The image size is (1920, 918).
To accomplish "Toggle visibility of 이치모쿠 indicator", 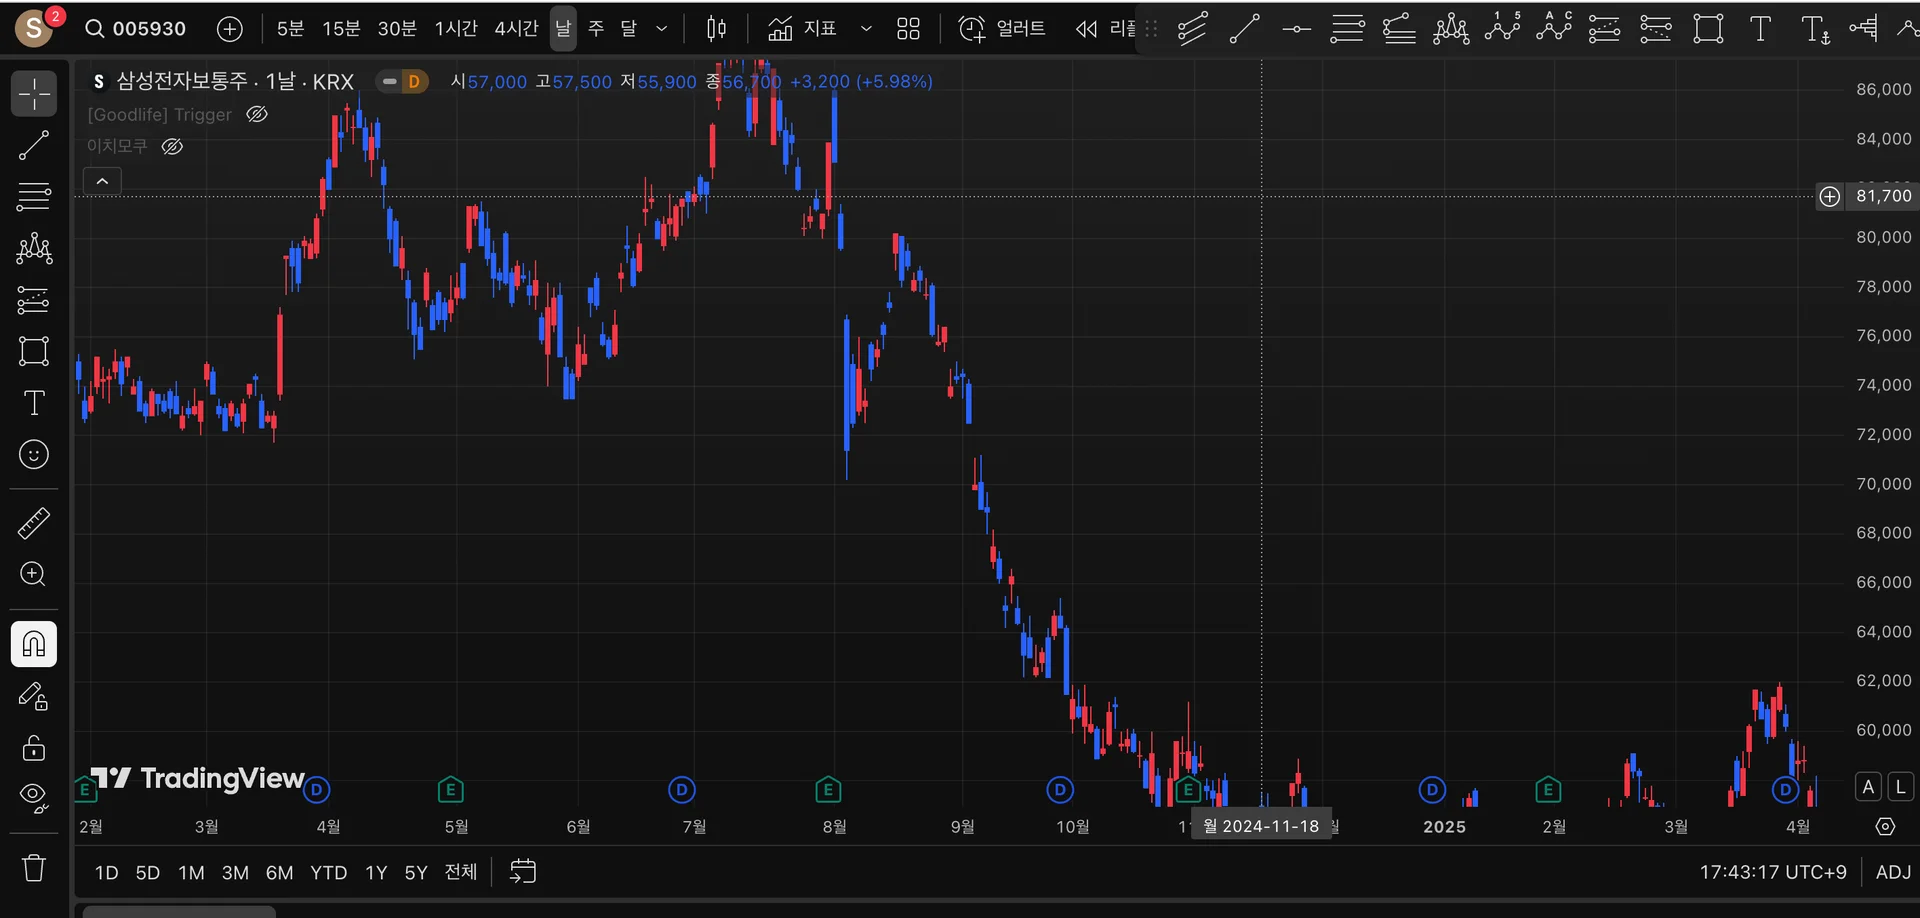I will (x=172, y=147).
